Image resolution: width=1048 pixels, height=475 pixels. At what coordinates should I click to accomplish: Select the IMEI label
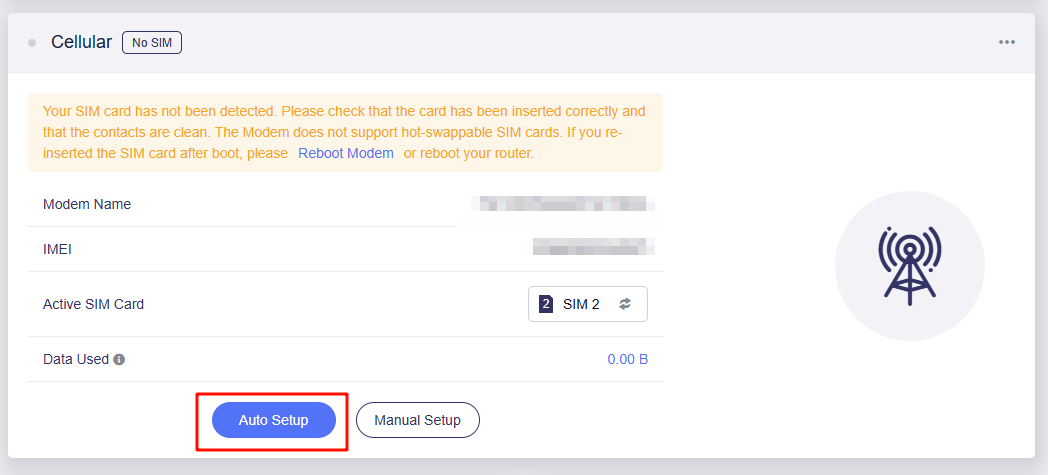tap(57, 249)
